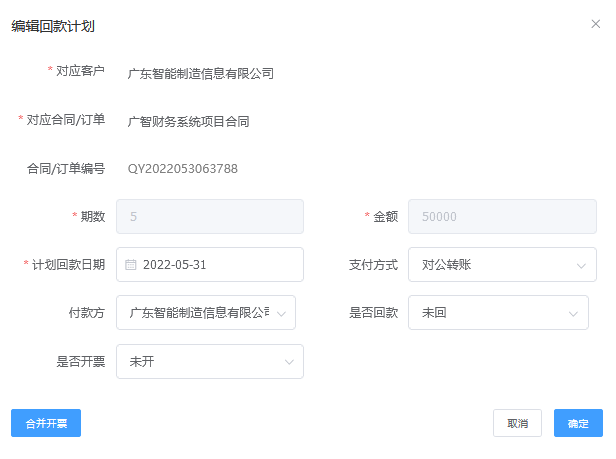Image resolution: width=616 pixels, height=459 pixels.
Task: Open the 是否回款 dropdown showing 未回
Action: (490, 313)
